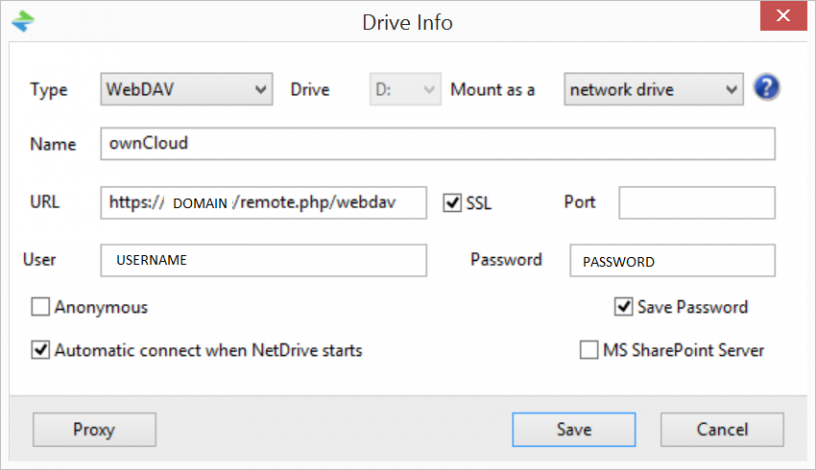
Task: Expand the Mount as a network drive dropdown
Action: [x=654, y=90]
